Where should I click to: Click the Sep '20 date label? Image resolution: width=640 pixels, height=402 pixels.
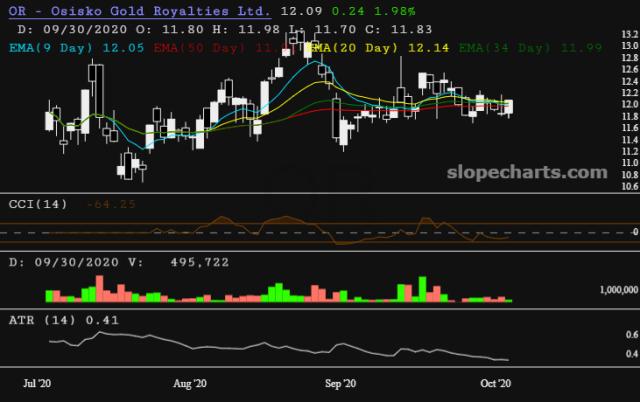pyautogui.click(x=340, y=383)
